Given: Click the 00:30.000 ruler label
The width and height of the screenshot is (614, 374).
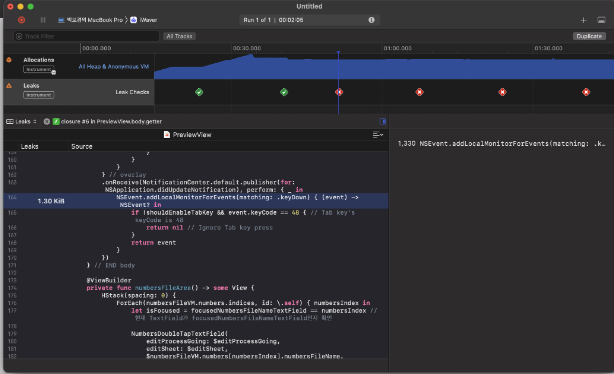Looking at the screenshot, I should tap(247, 48).
